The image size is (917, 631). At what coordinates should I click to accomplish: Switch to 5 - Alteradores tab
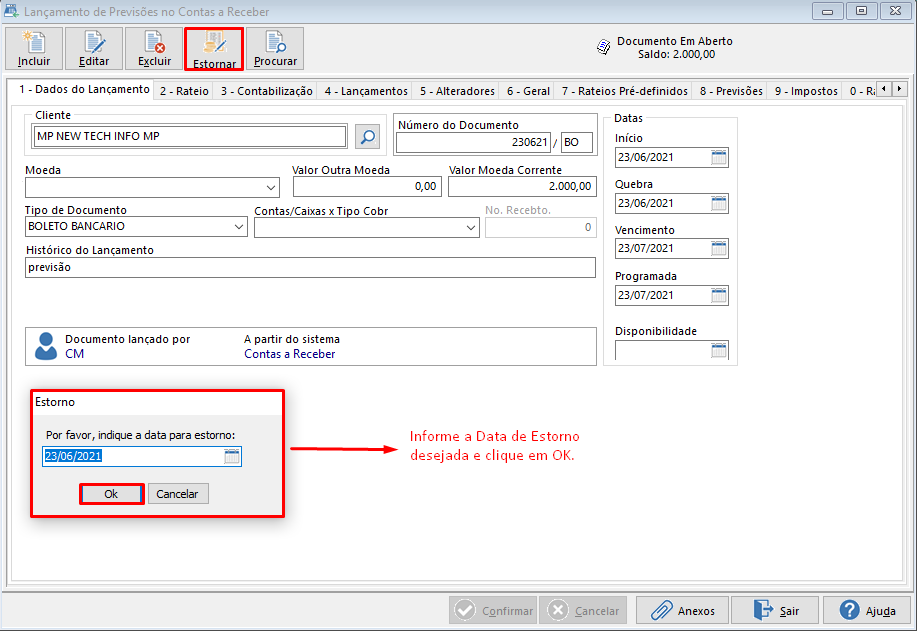pos(457,91)
